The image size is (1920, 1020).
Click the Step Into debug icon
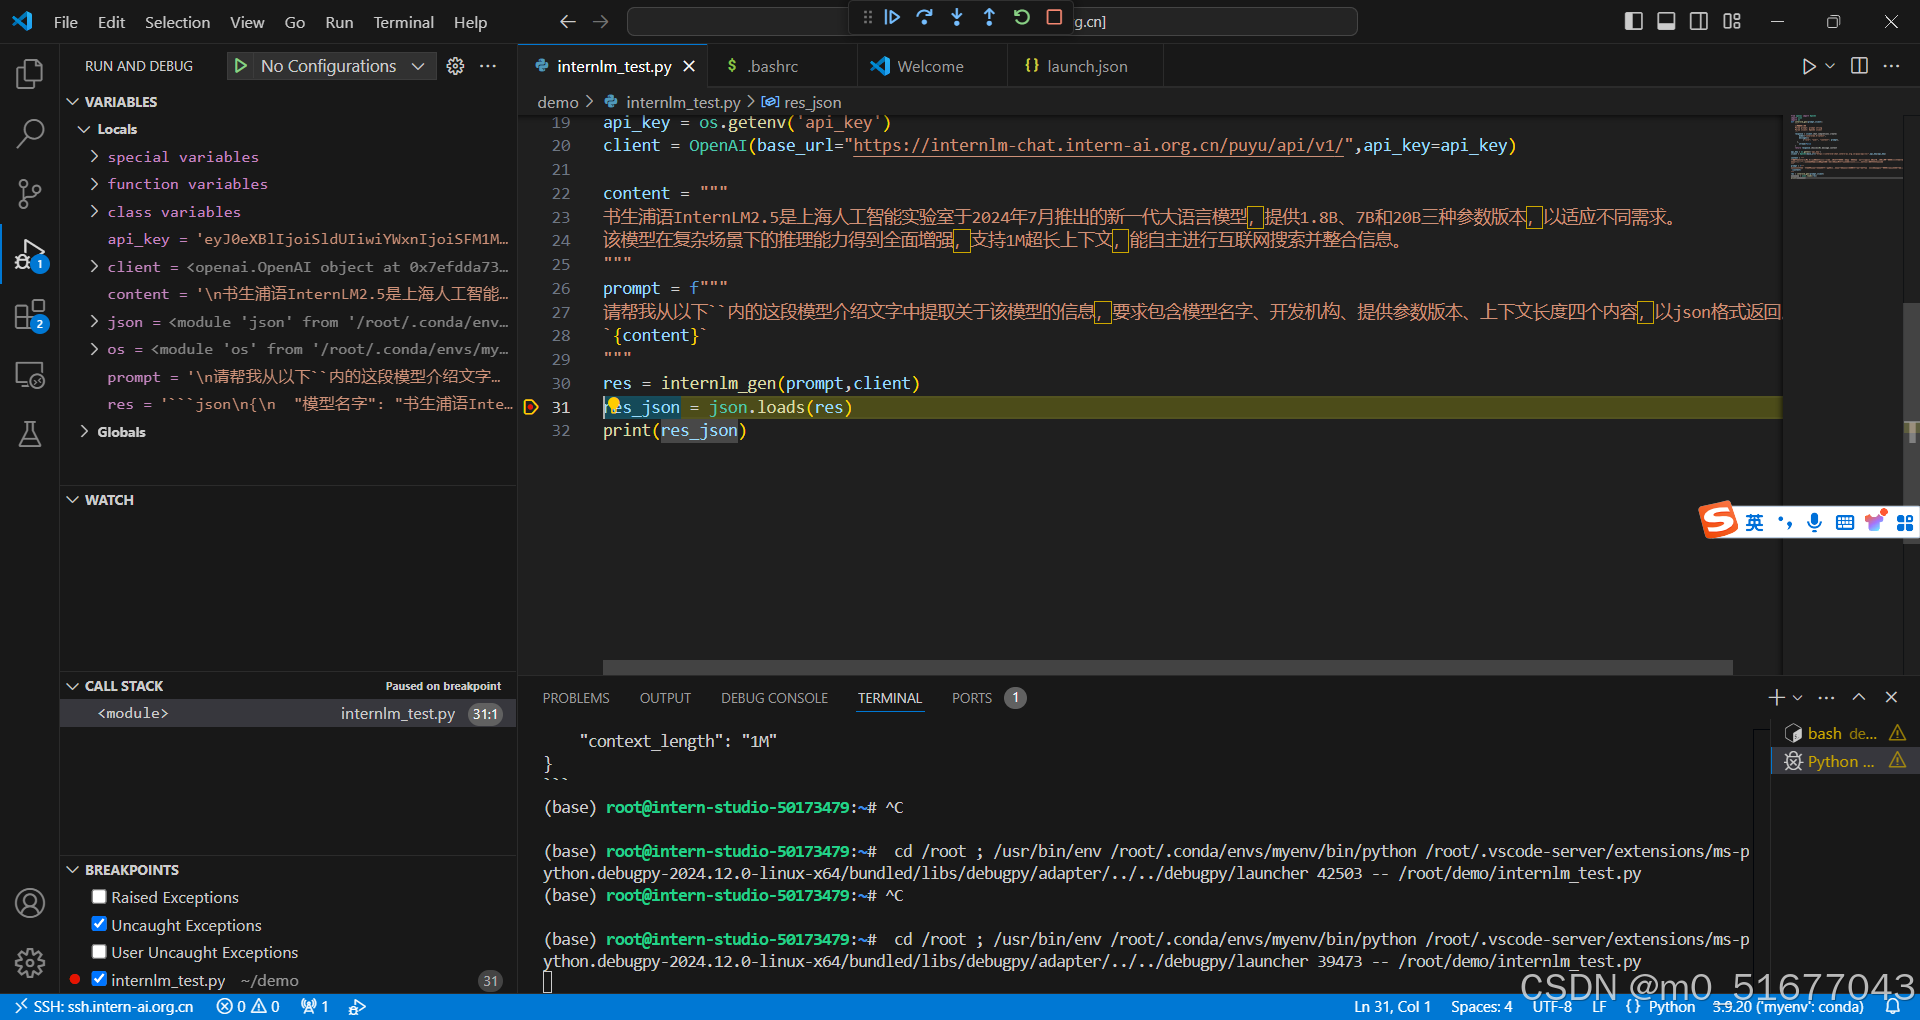957,17
